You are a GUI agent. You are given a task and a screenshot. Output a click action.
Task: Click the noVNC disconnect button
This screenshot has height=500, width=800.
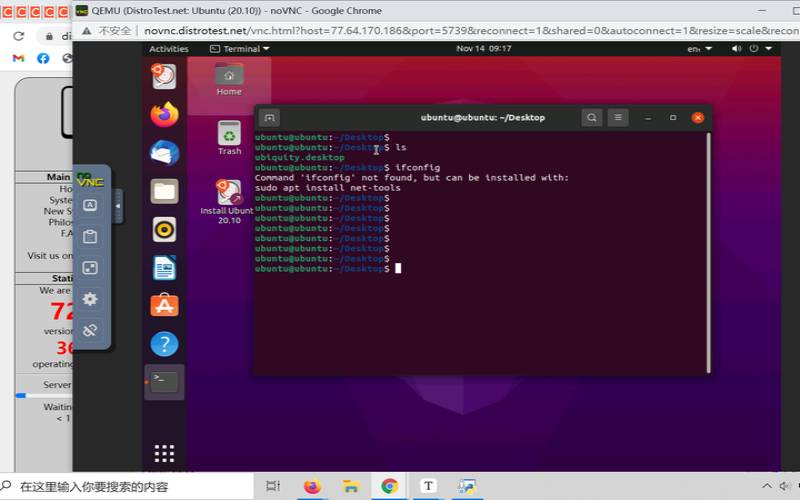(90, 330)
